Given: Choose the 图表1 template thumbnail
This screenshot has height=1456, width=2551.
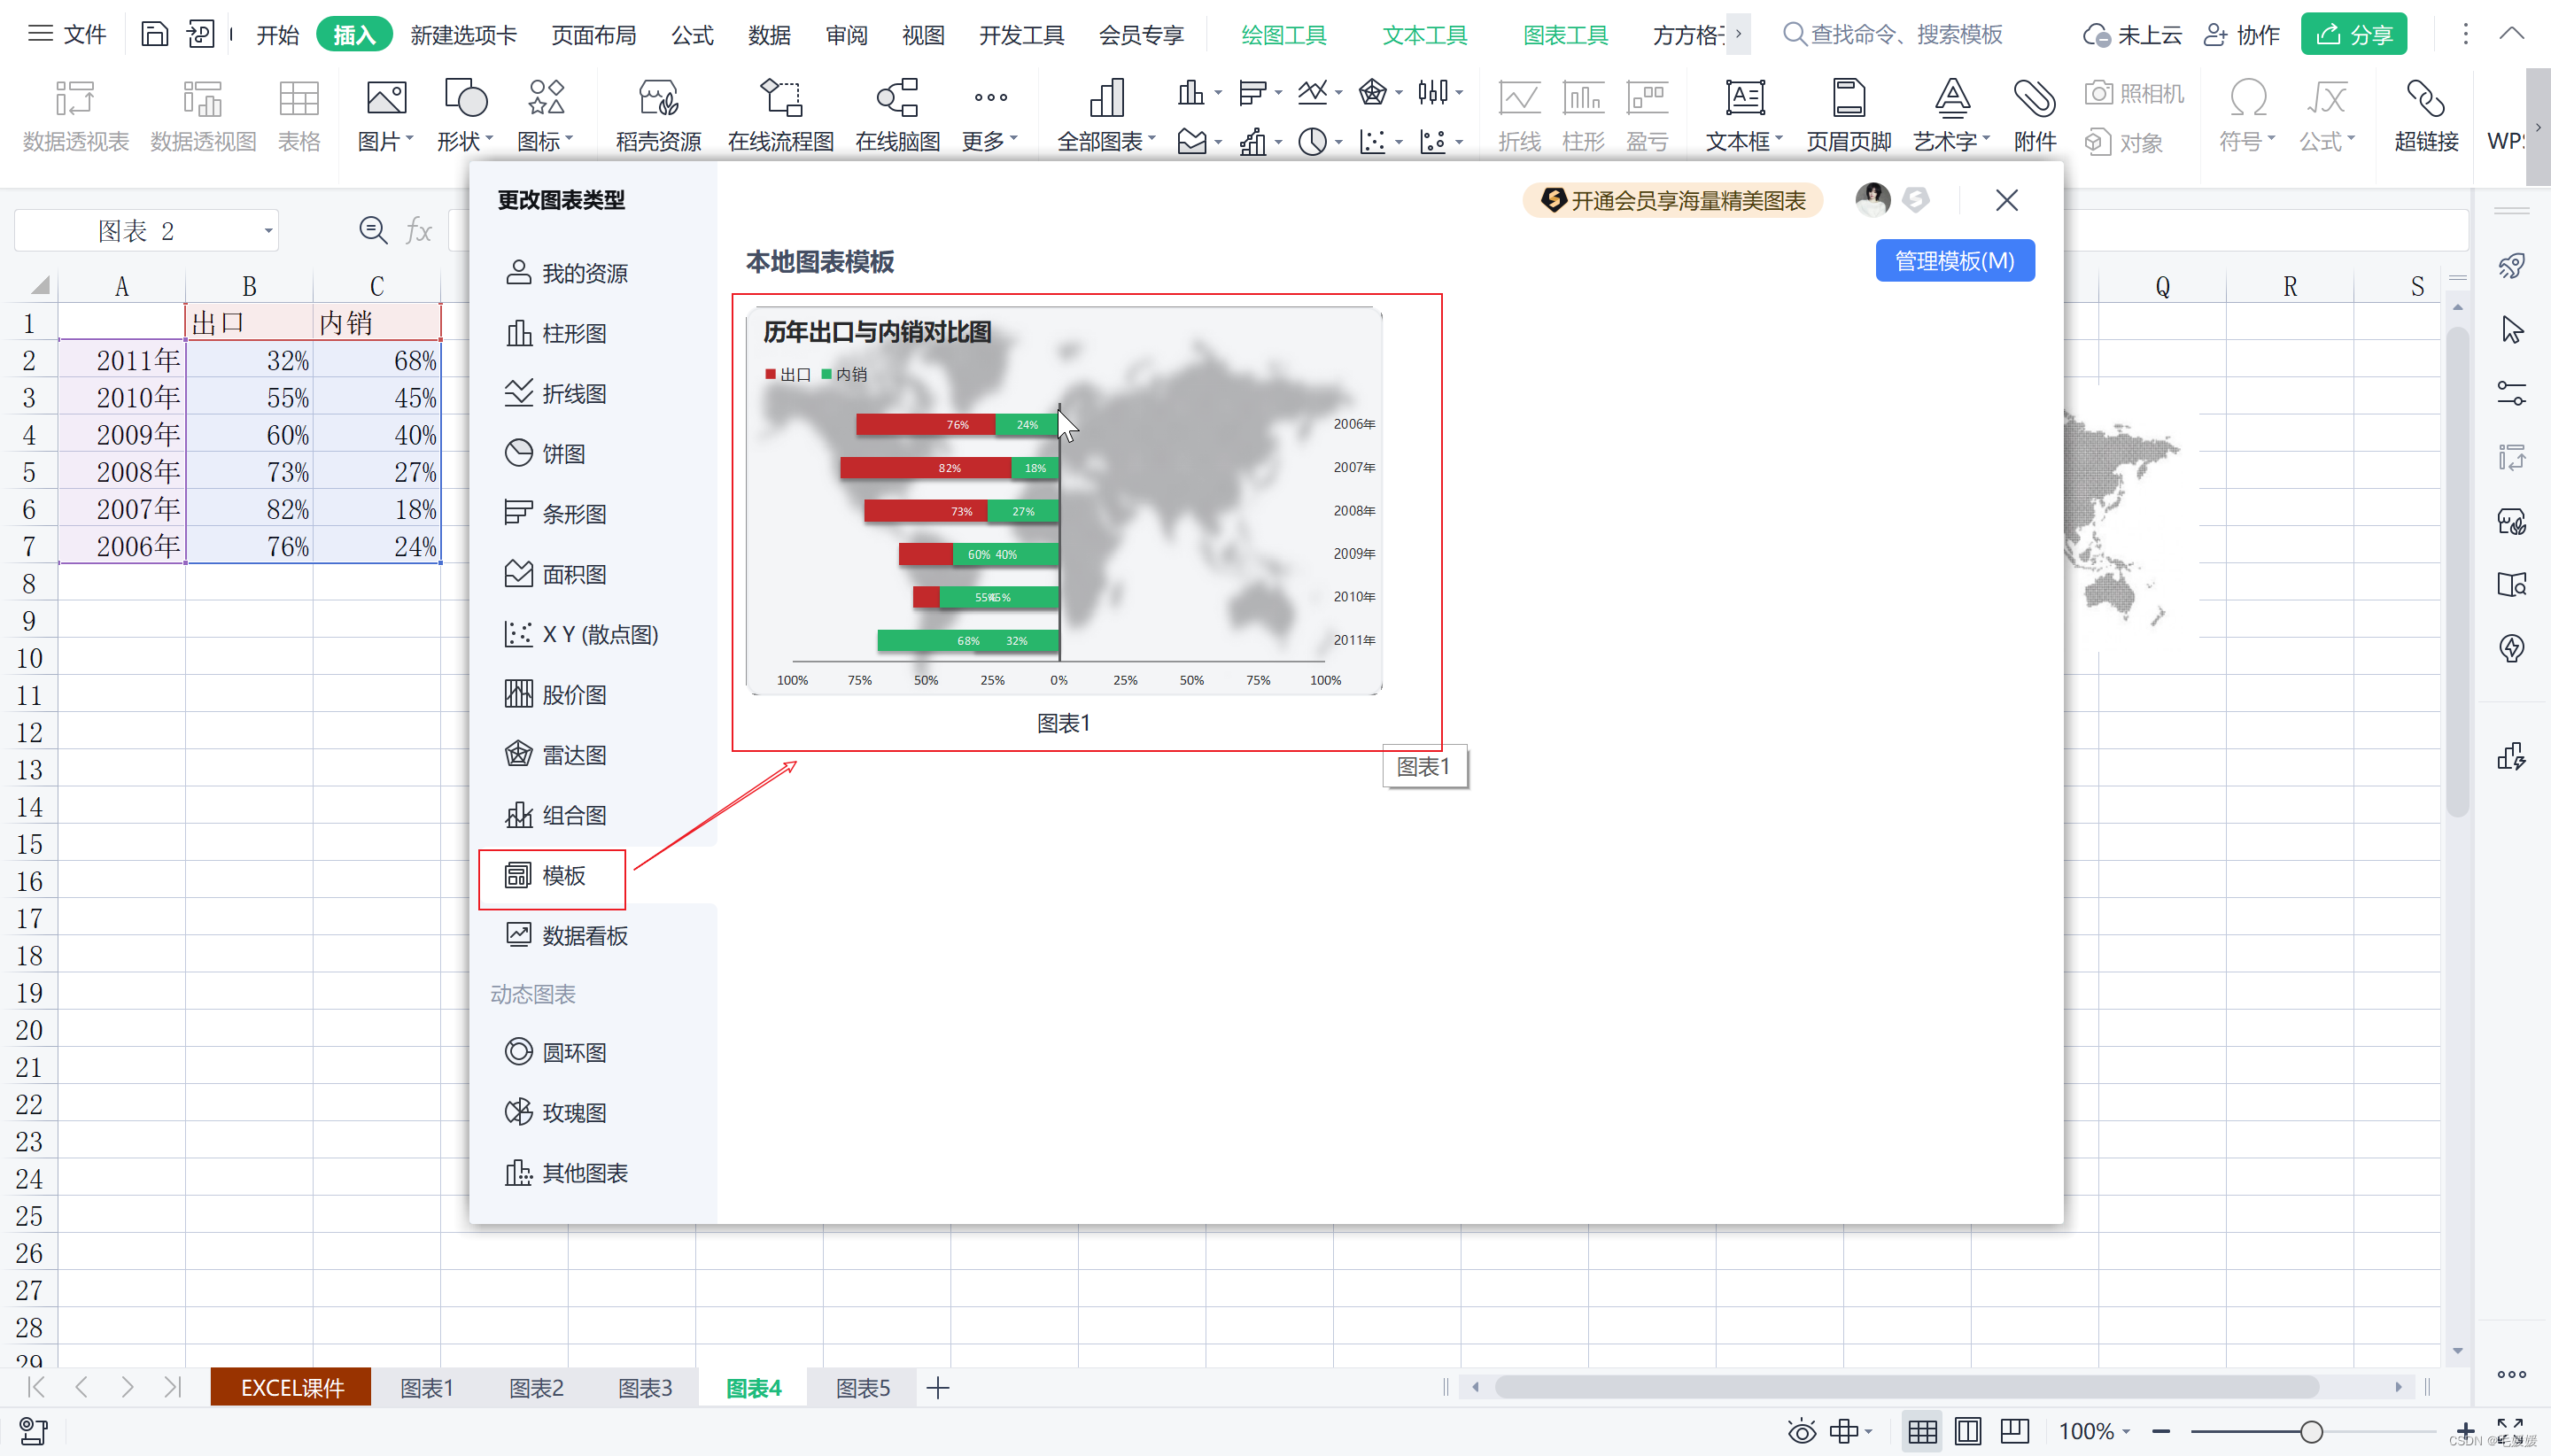Looking at the screenshot, I should pyautogui.click(x=1064, y=500).
